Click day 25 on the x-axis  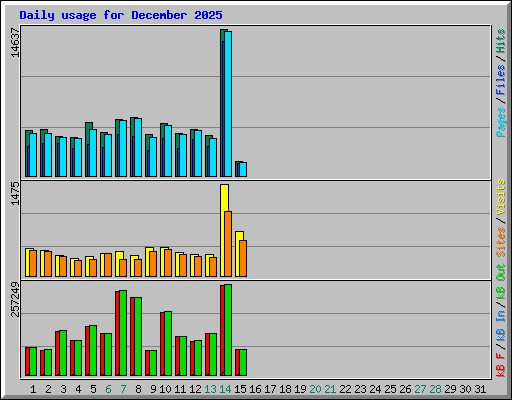tap(390, 389)
